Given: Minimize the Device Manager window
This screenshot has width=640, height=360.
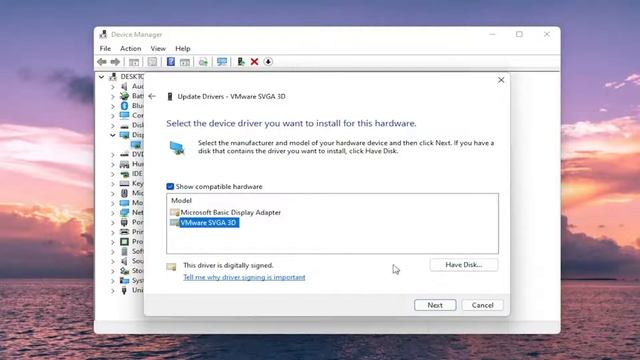Looking at the screenshot, I should point(492,34).
